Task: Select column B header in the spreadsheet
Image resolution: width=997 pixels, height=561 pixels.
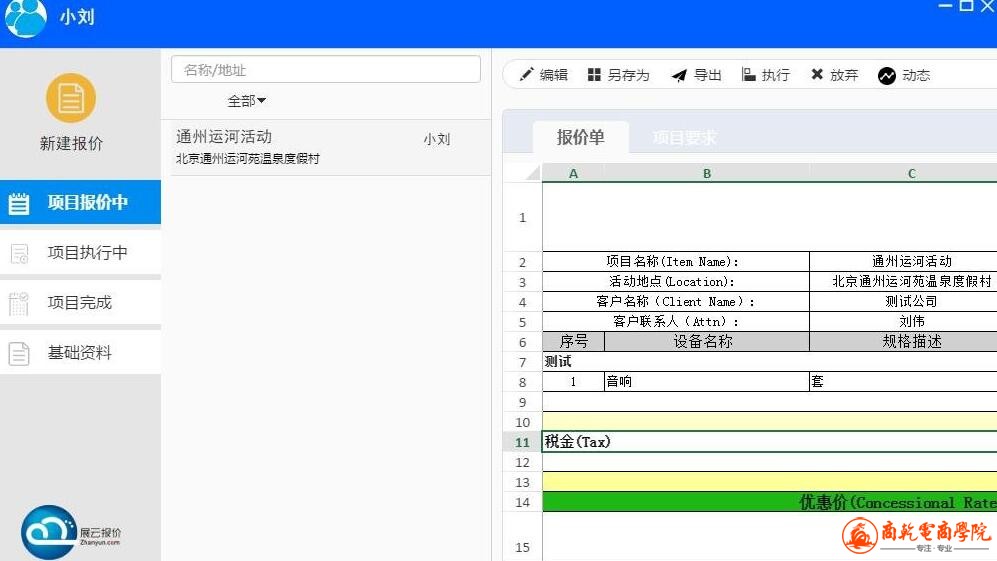Action: click(706, 173)
